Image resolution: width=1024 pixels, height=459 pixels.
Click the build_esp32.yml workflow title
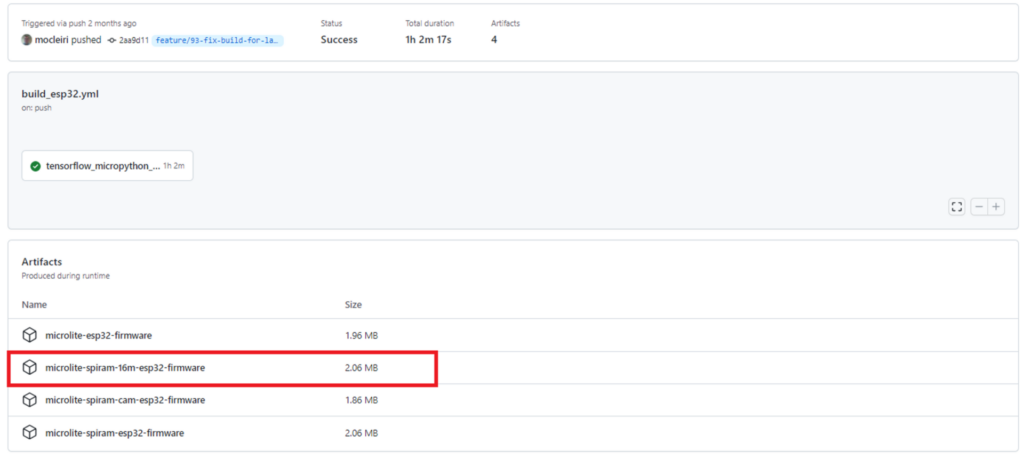(60, 94)
